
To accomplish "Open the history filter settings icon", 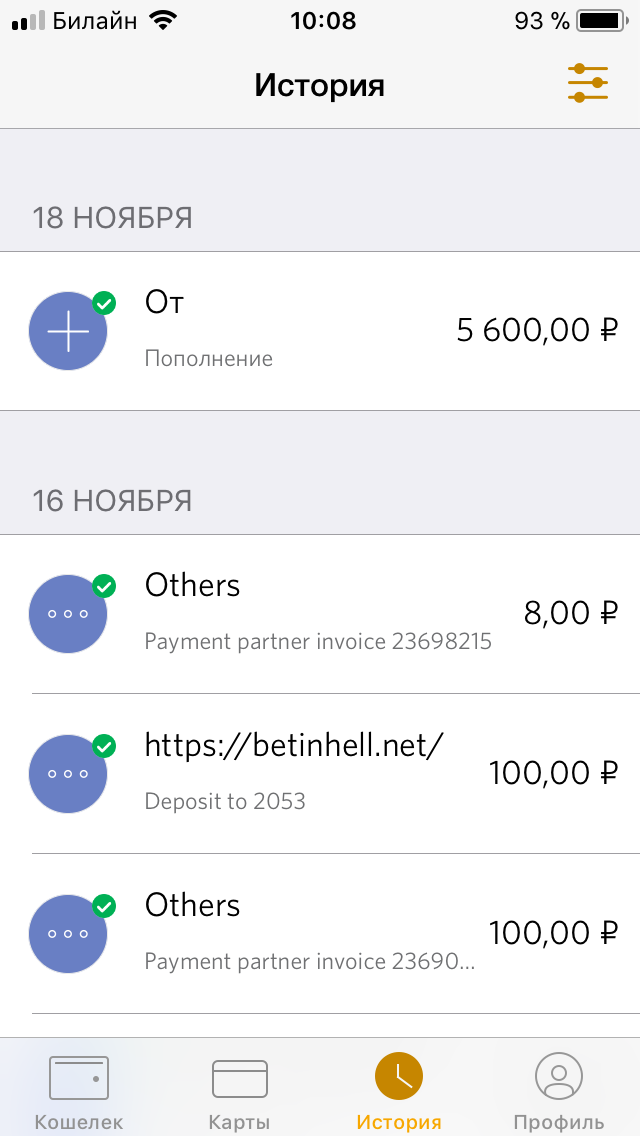I will [587, 83].
